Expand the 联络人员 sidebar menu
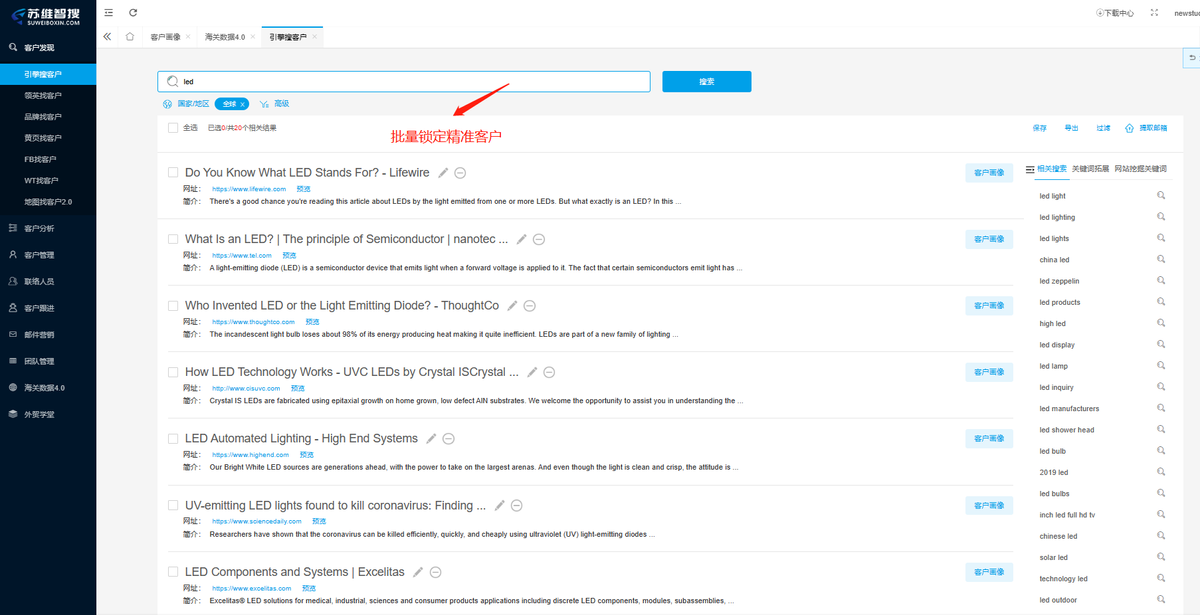Viewport: 1200px width, 615px height. pyautogui.click(x=48, y=282)
